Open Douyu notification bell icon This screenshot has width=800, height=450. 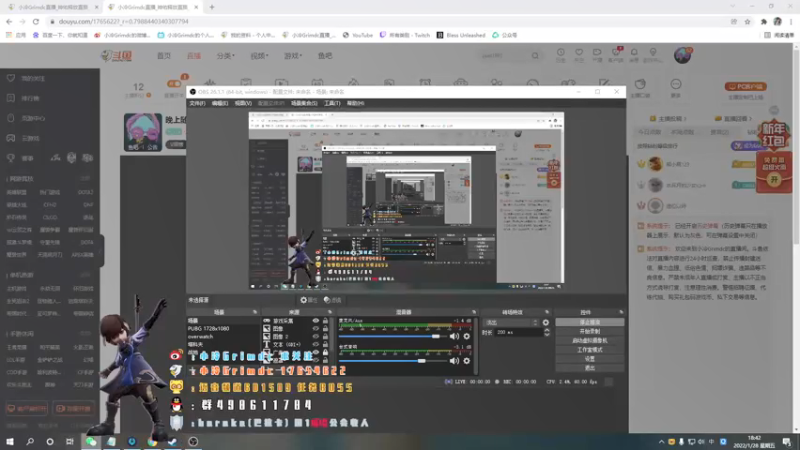click(x=634, y=53)
